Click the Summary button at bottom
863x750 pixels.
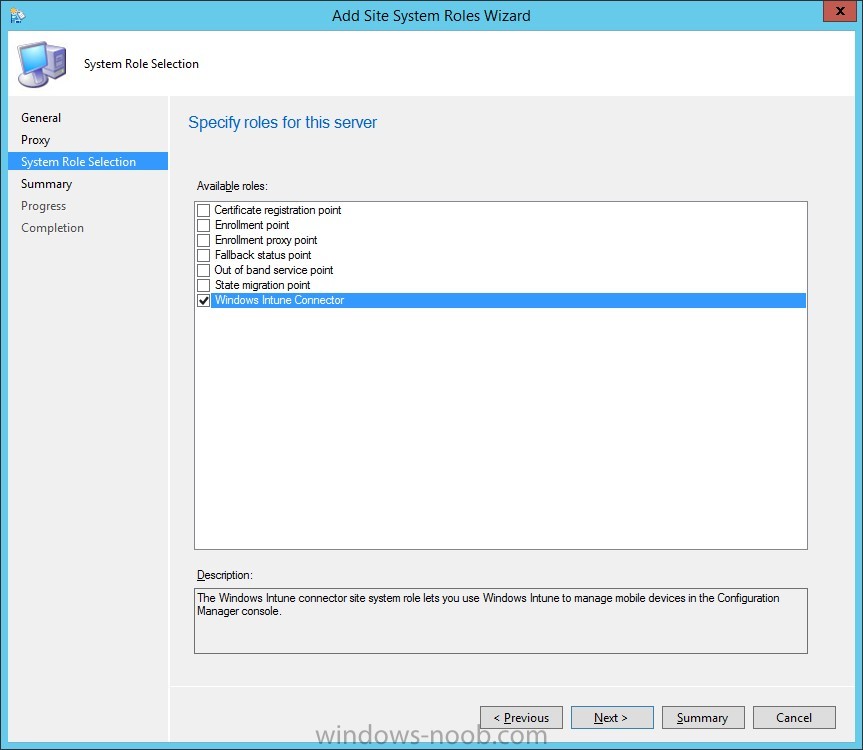point(702,717)
